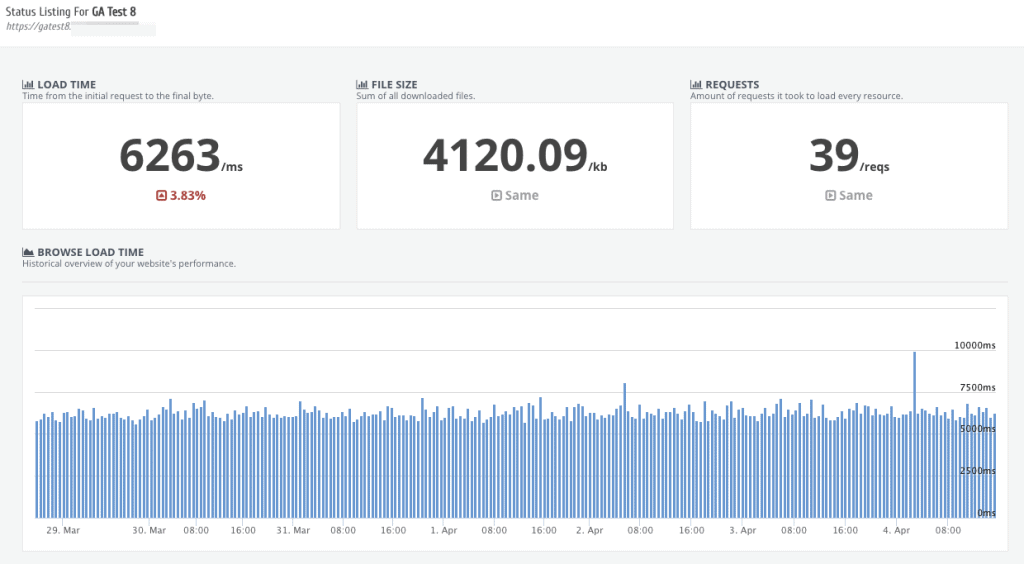
Task: Click 'Amount of requests it took' description
Action: [x=796, y=96]
